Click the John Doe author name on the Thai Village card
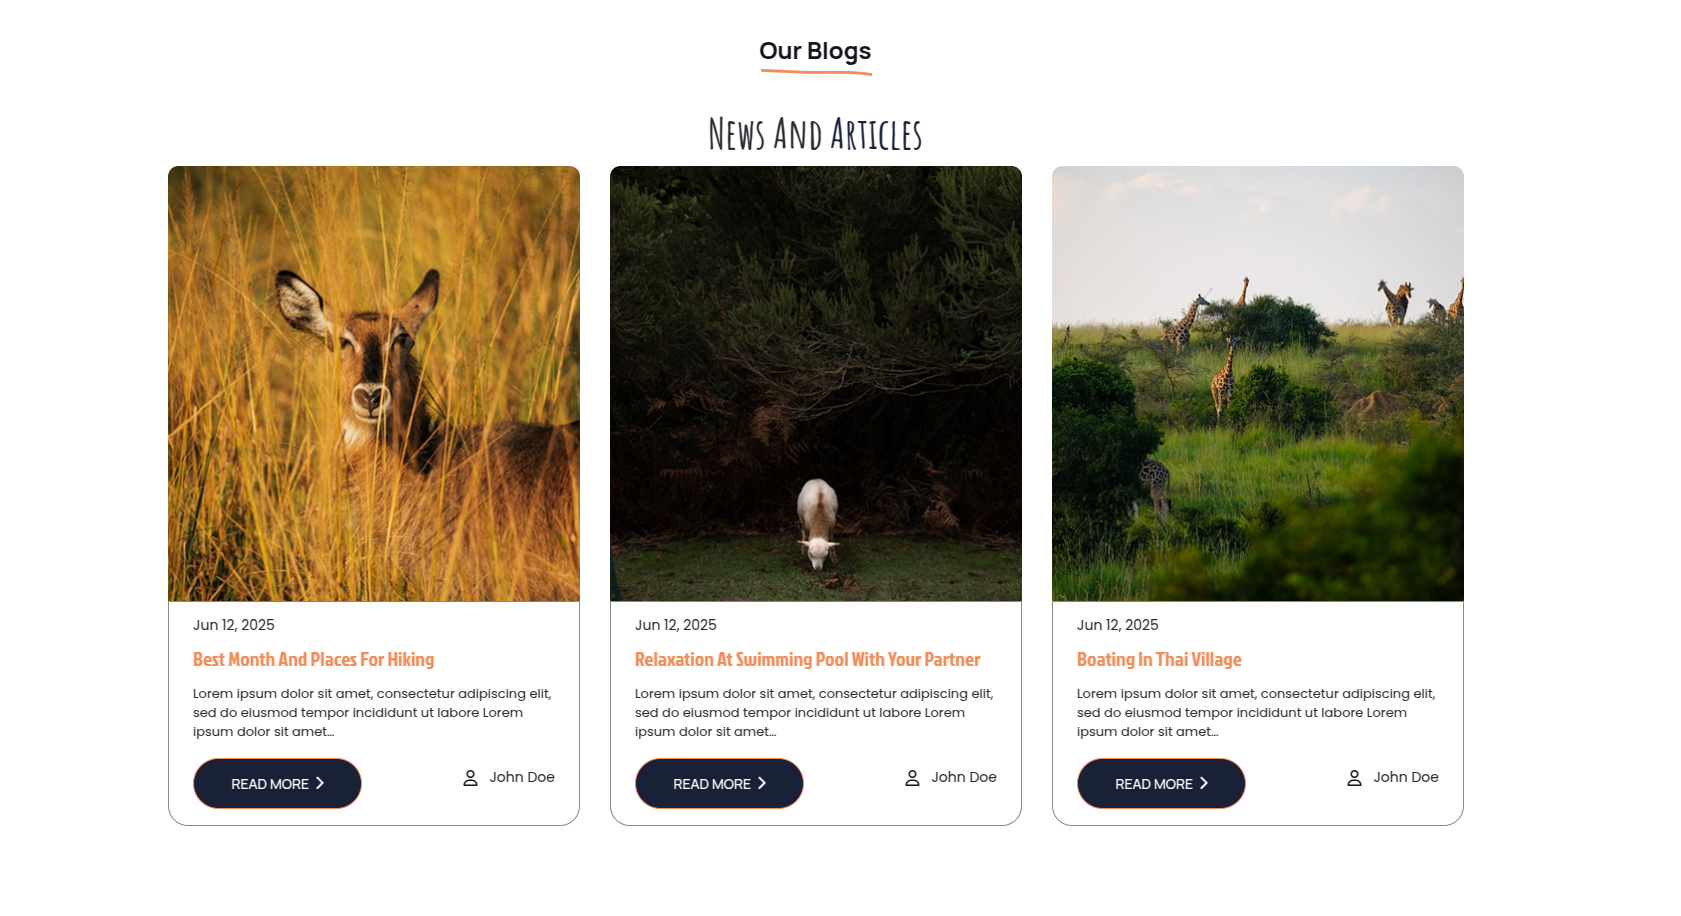This screenshot has width=1681, height=916. 1406,777
